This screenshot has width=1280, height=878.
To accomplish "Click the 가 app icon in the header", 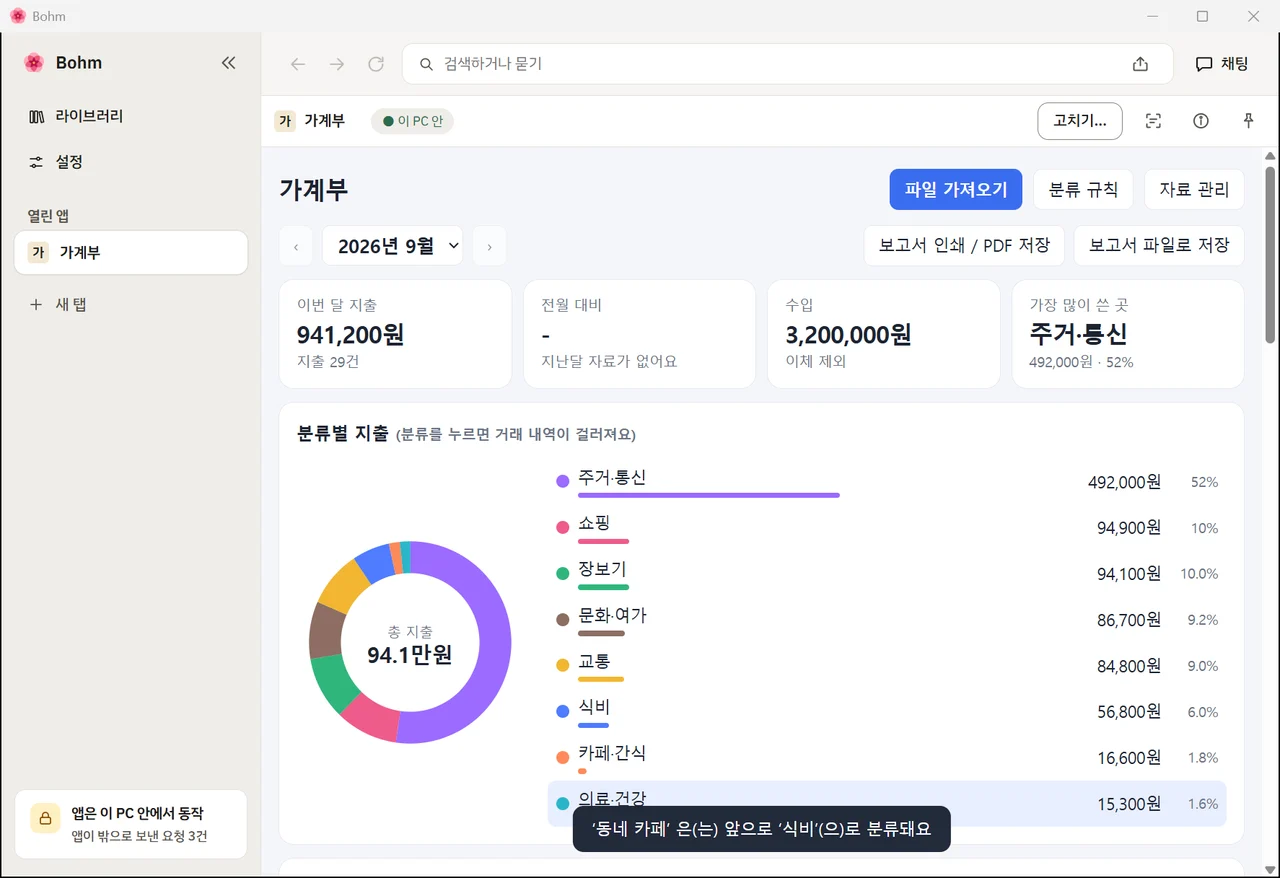I will tap(285, 121).
